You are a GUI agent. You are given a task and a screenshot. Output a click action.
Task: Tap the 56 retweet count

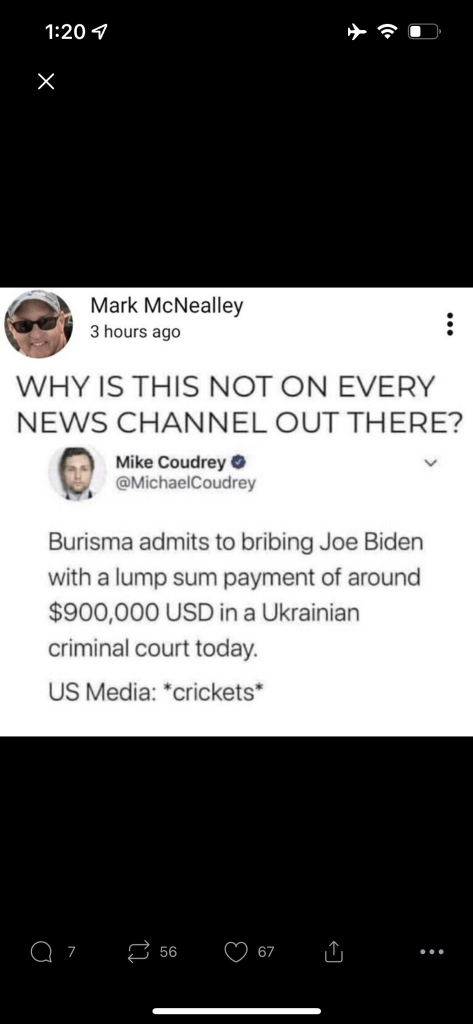coord(168,952)
